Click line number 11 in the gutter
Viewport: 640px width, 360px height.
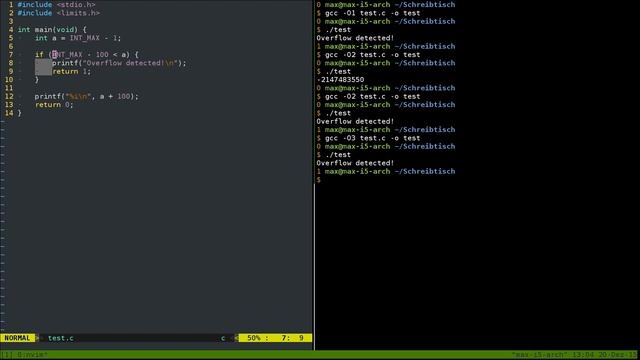(x=9, y=88)
